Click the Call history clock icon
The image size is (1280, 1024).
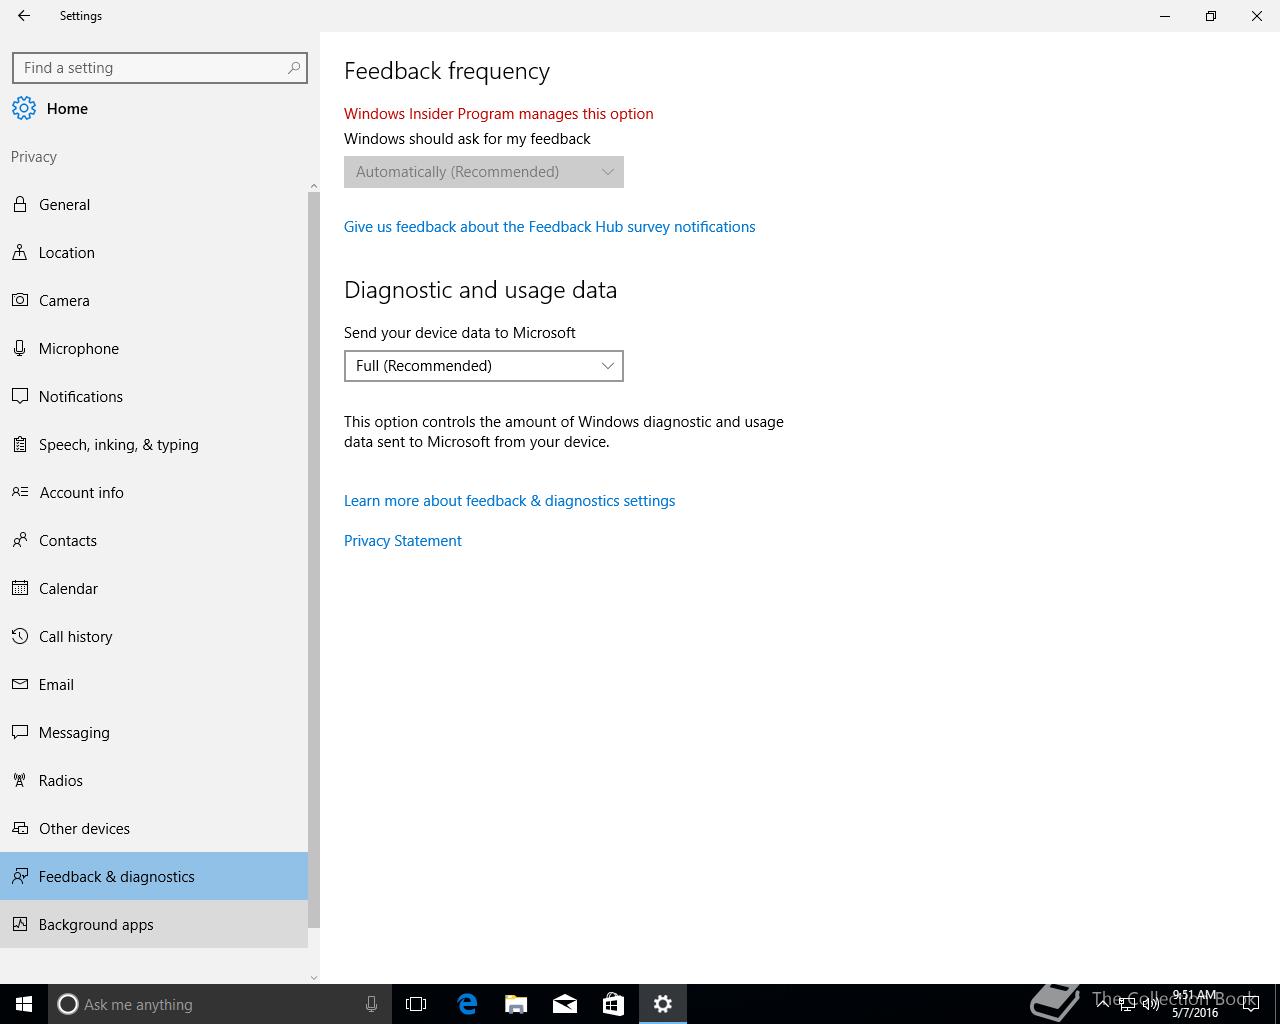(x=20, y=636)
